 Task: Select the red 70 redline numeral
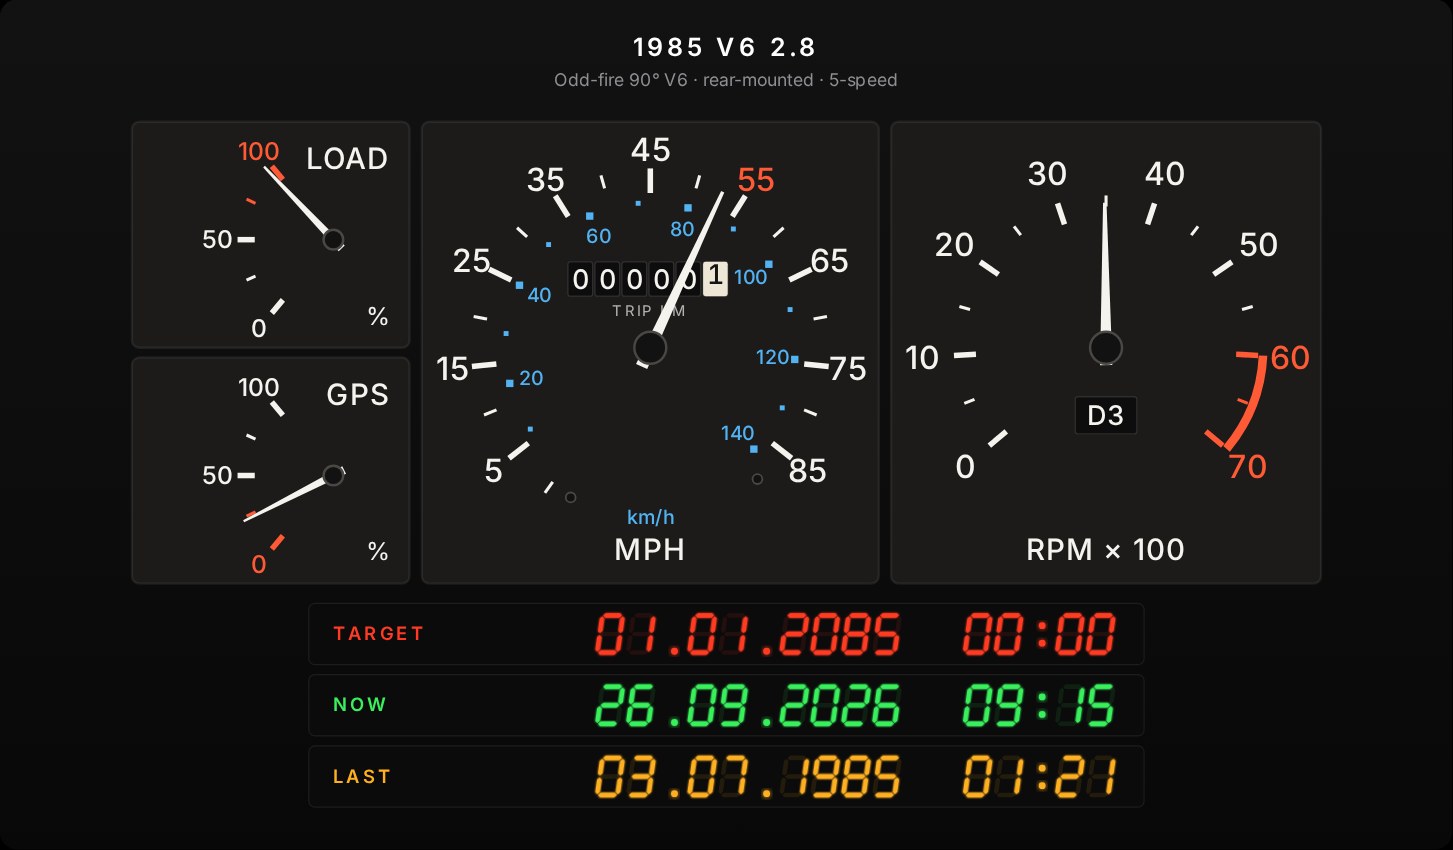tap(1247, 467)
